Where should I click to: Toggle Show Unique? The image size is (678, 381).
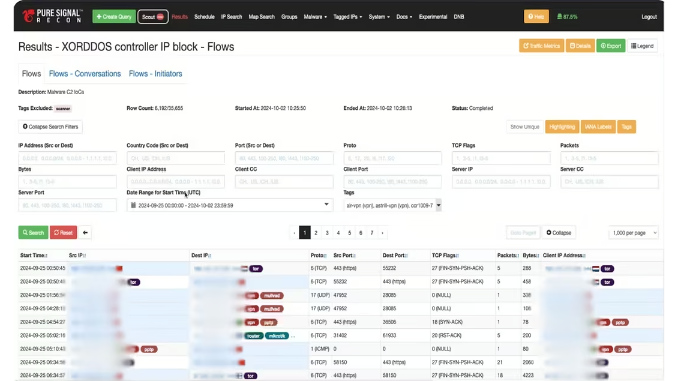point(524,127)
